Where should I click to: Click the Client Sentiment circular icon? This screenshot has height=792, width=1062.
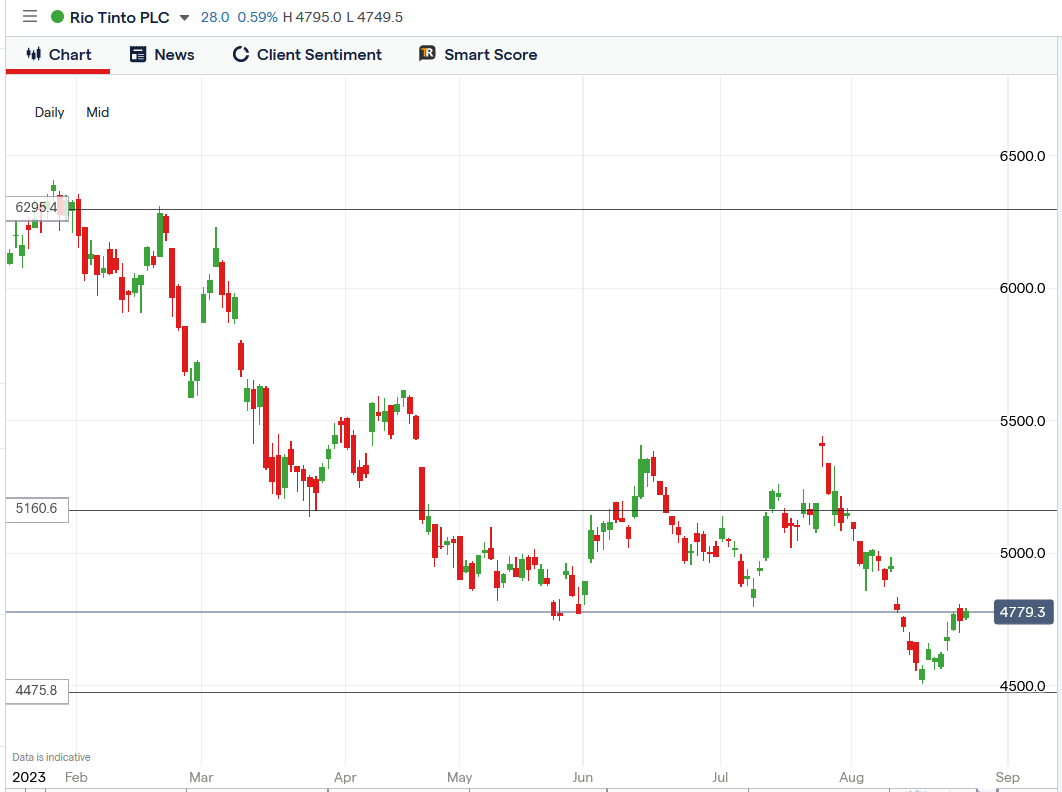(x=240, y=54)
